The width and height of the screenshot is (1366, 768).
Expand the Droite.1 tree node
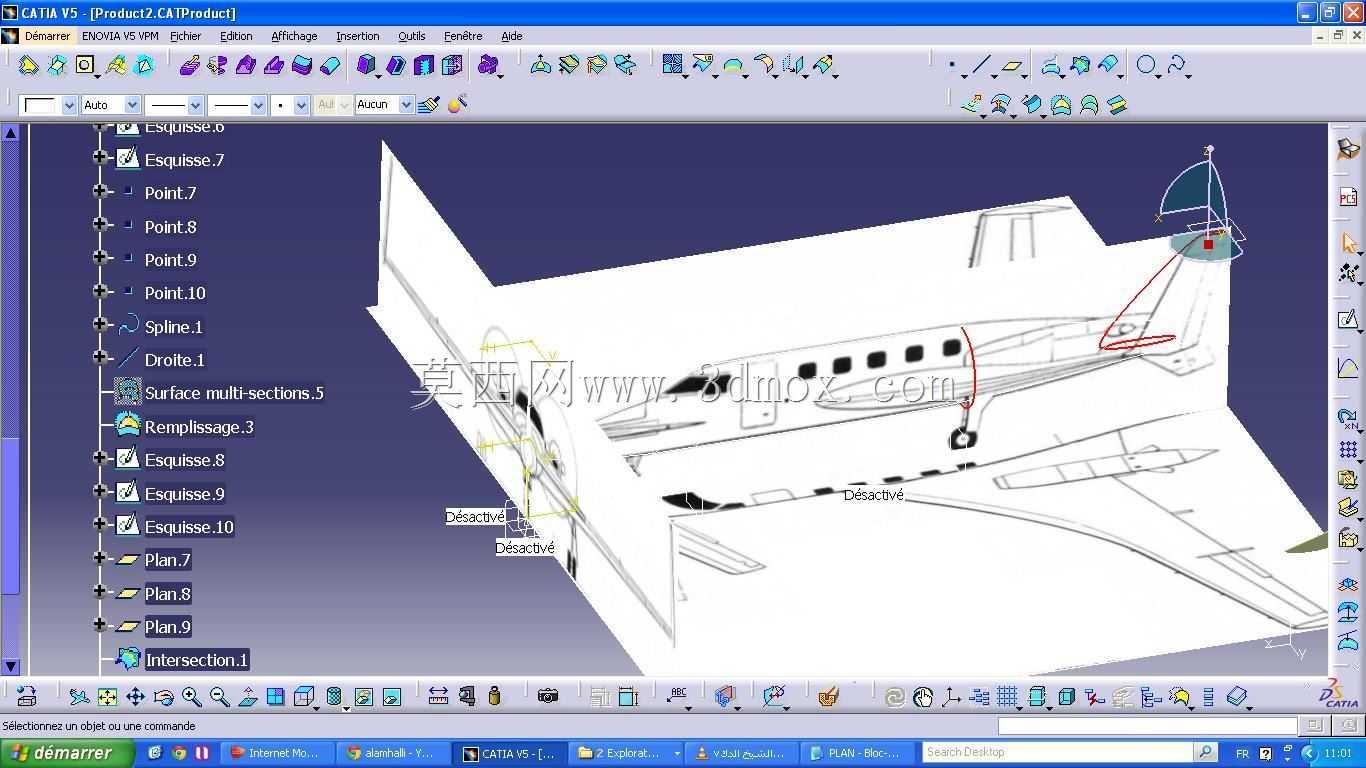[100, 357]
